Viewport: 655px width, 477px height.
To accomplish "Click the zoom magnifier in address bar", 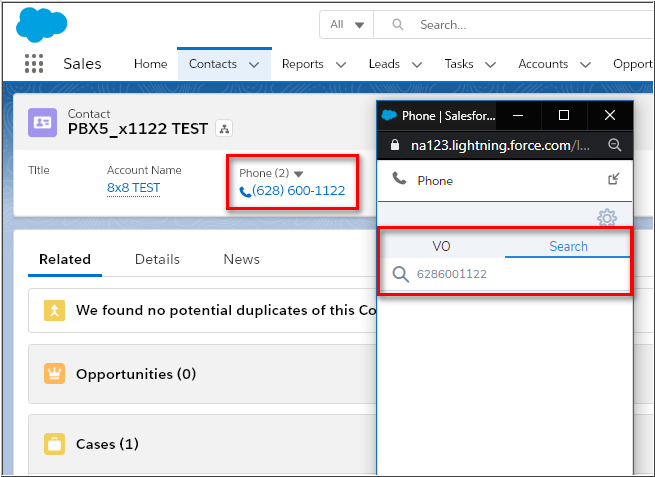I will (x=615, y=146).
